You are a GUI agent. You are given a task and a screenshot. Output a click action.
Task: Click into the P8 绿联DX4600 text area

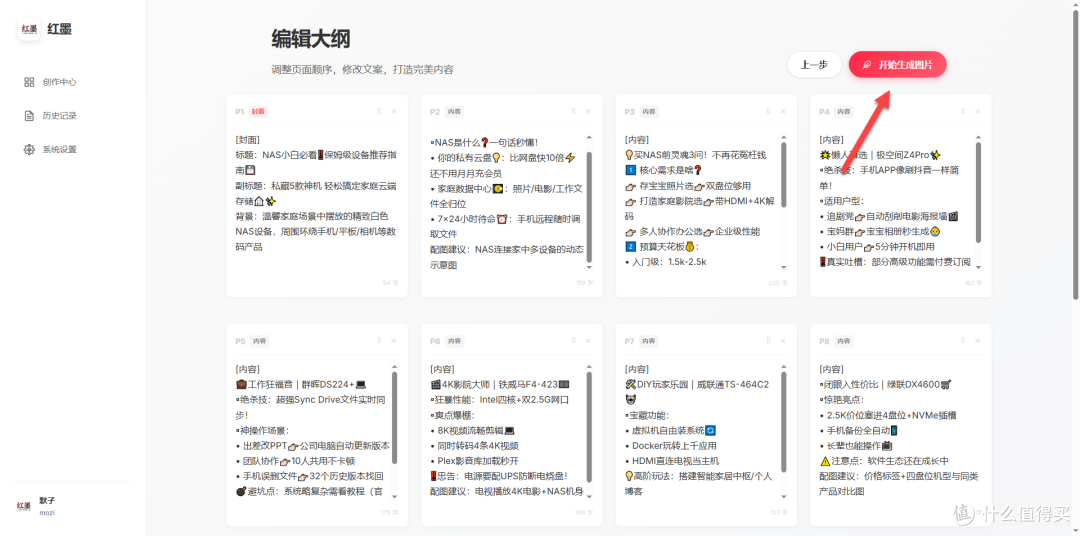[x=901, y=431]
